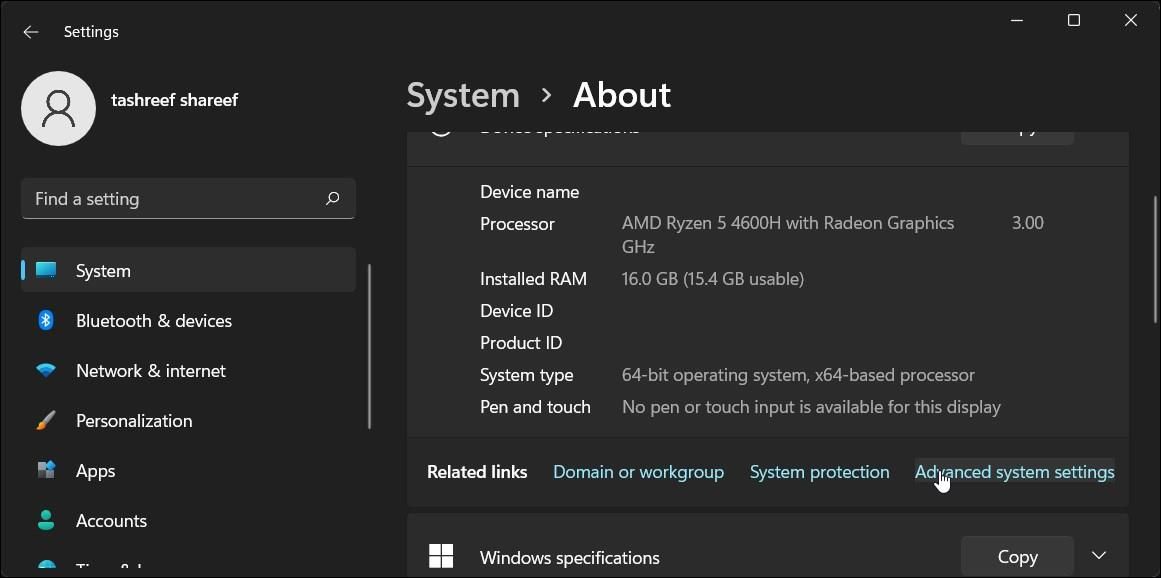Maximize the Settings window
This screenshot has width=1161, height=578.
click(x=1074, y=21)
